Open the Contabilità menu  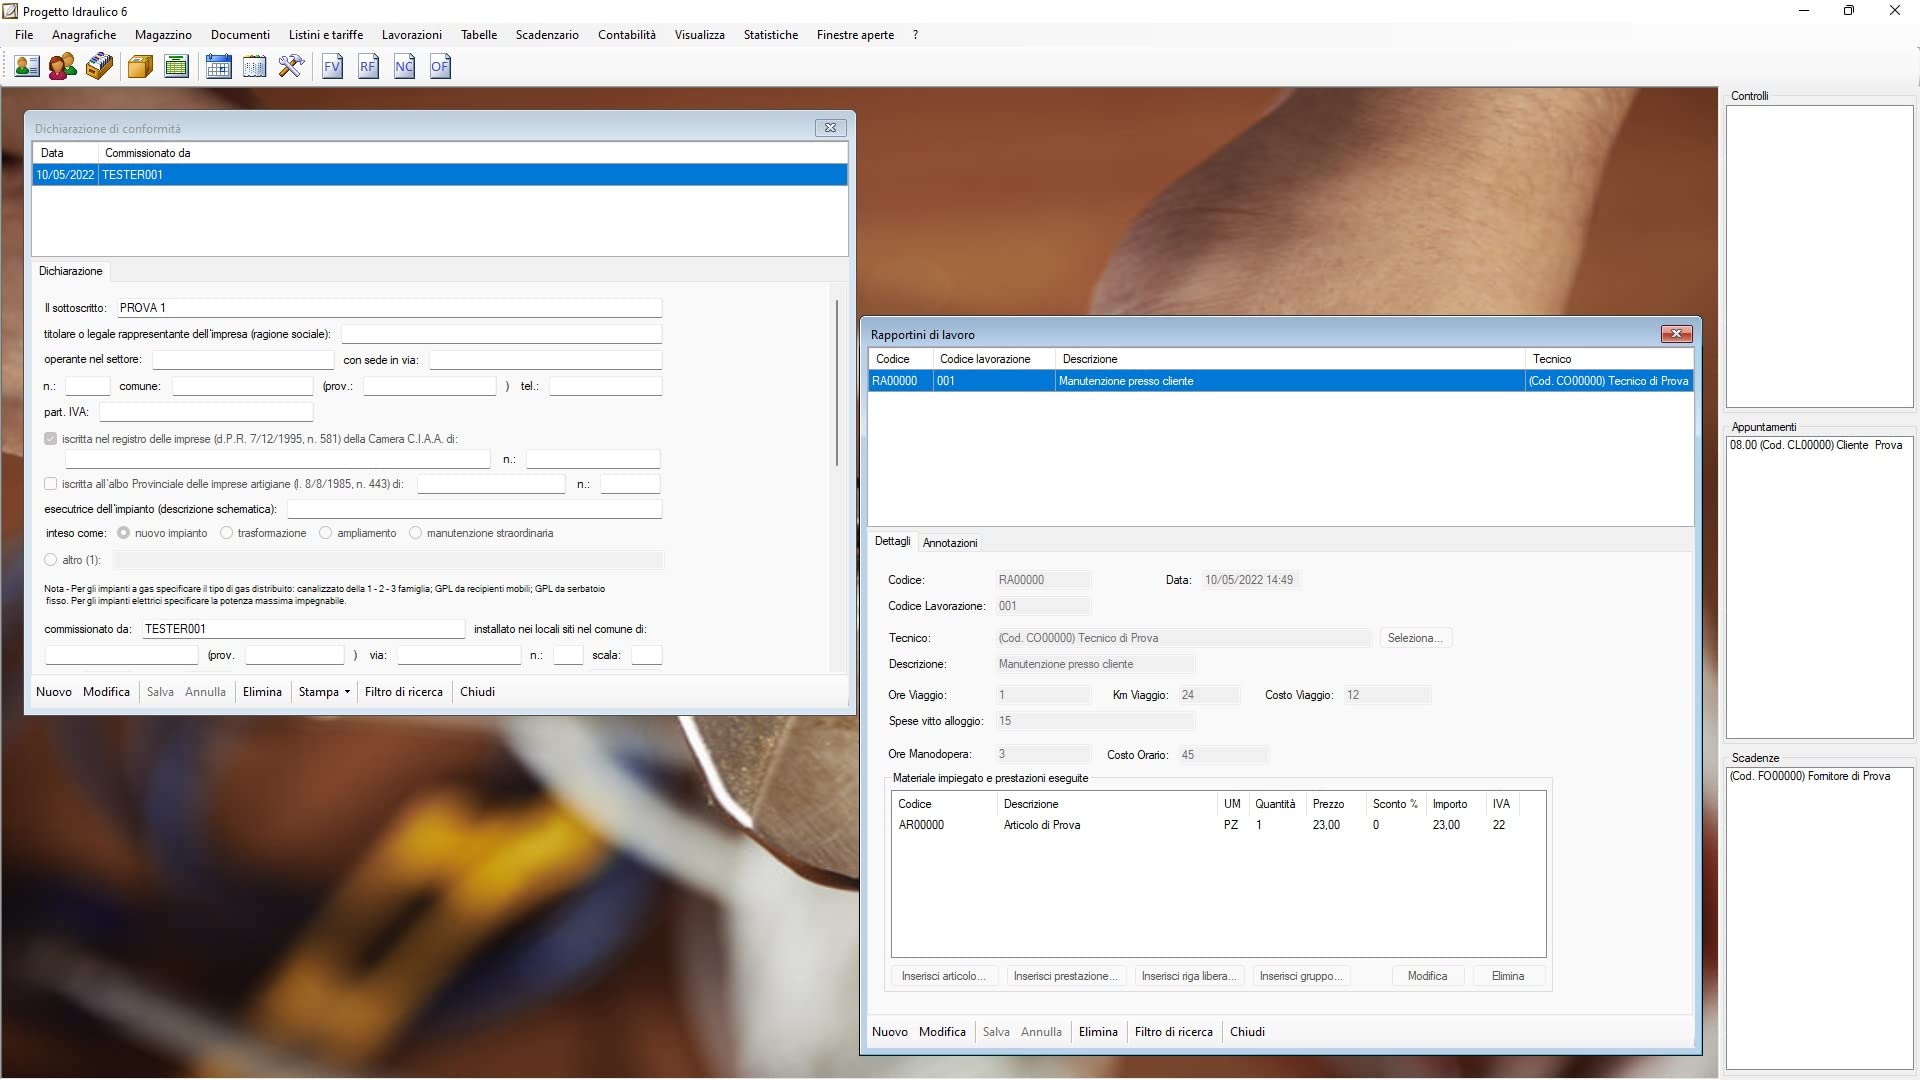point(627,35)
